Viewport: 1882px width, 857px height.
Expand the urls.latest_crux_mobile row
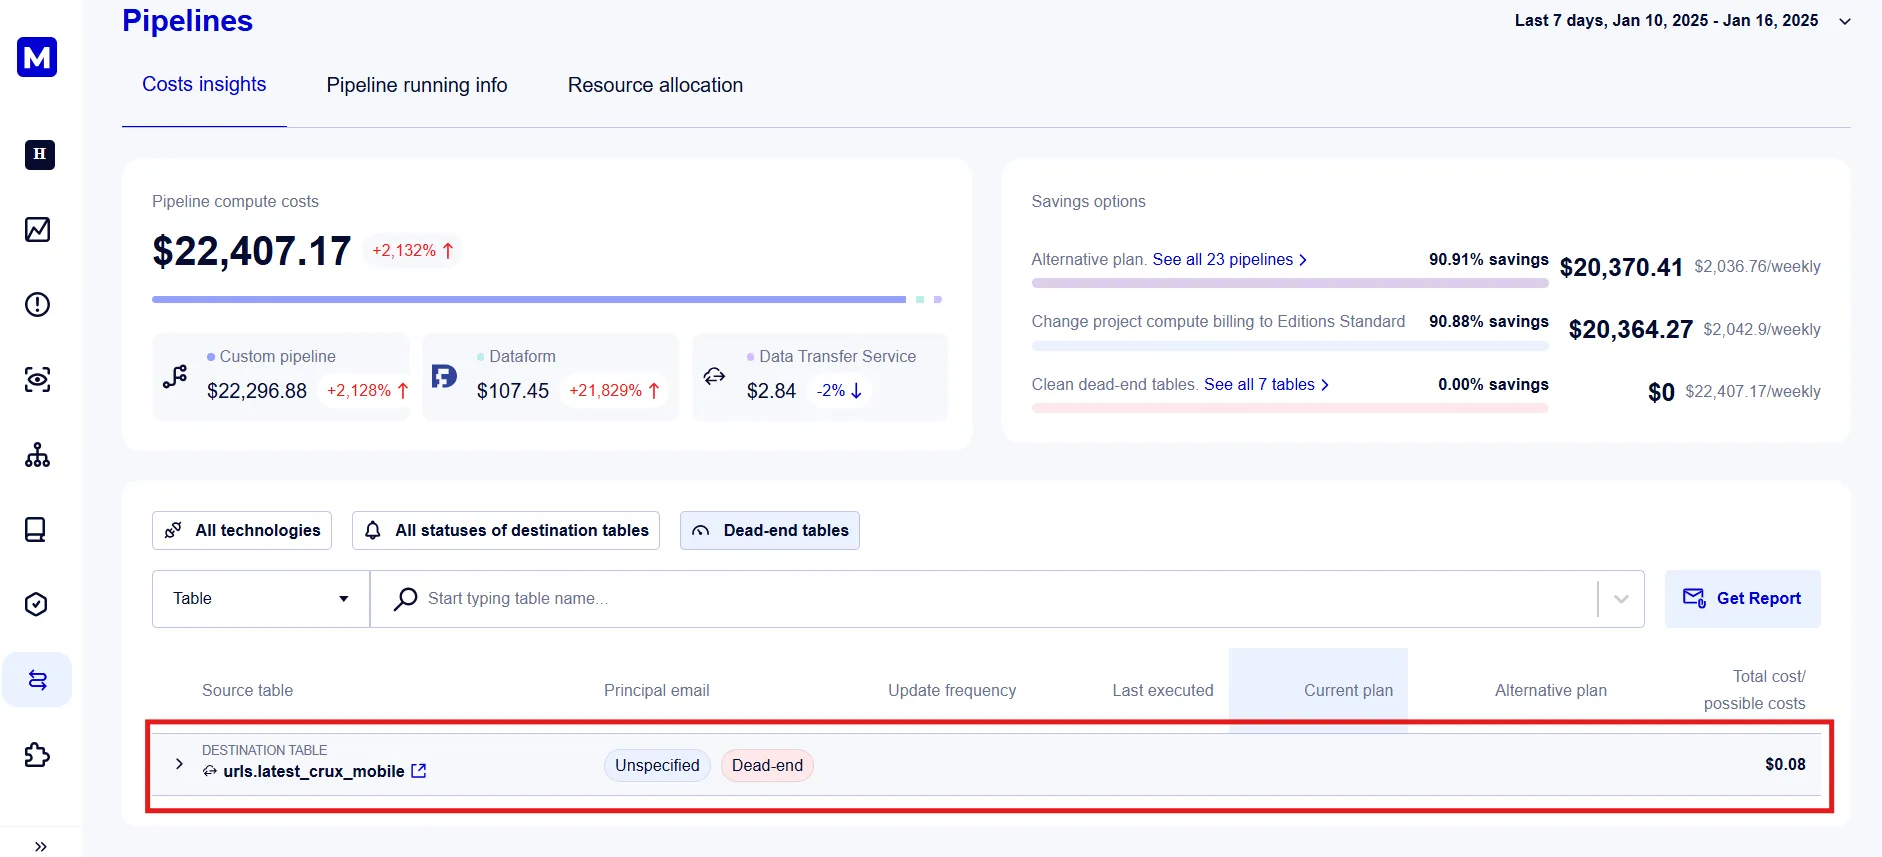click(179, 764)
